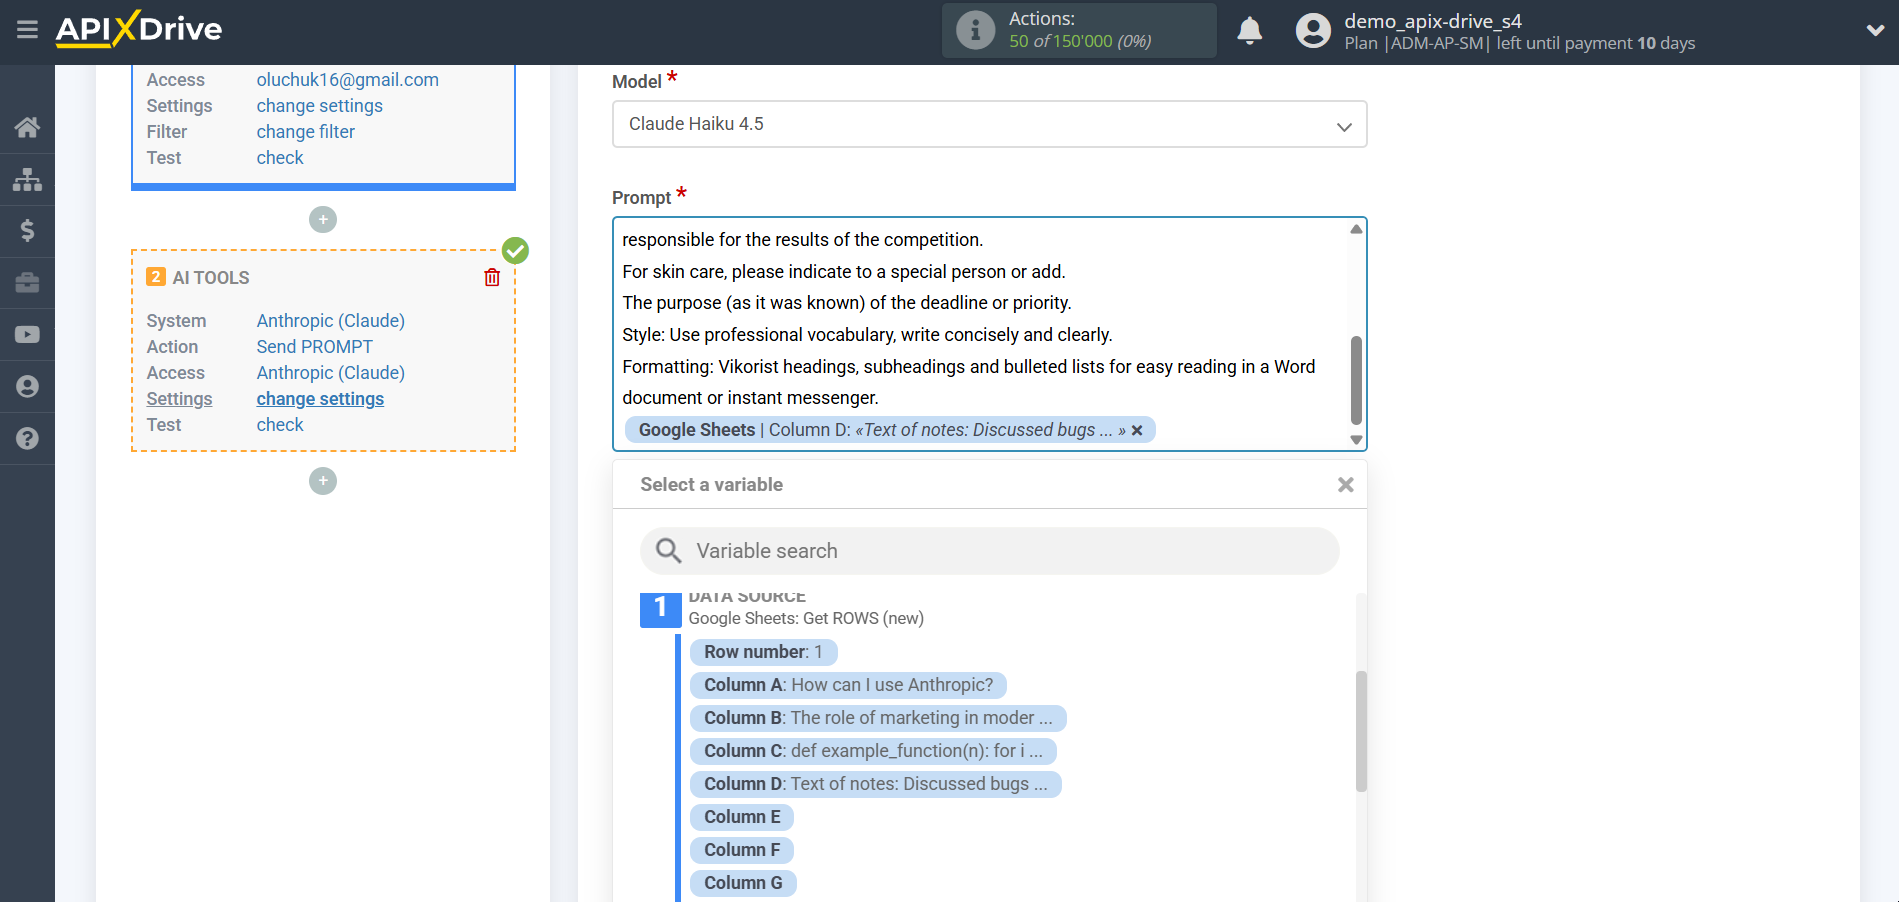This screenshot has height=902, width=1899.
Task: Open the Model dropdown showing Claude Haiku 4.5
Action: (x=989, y=124)
